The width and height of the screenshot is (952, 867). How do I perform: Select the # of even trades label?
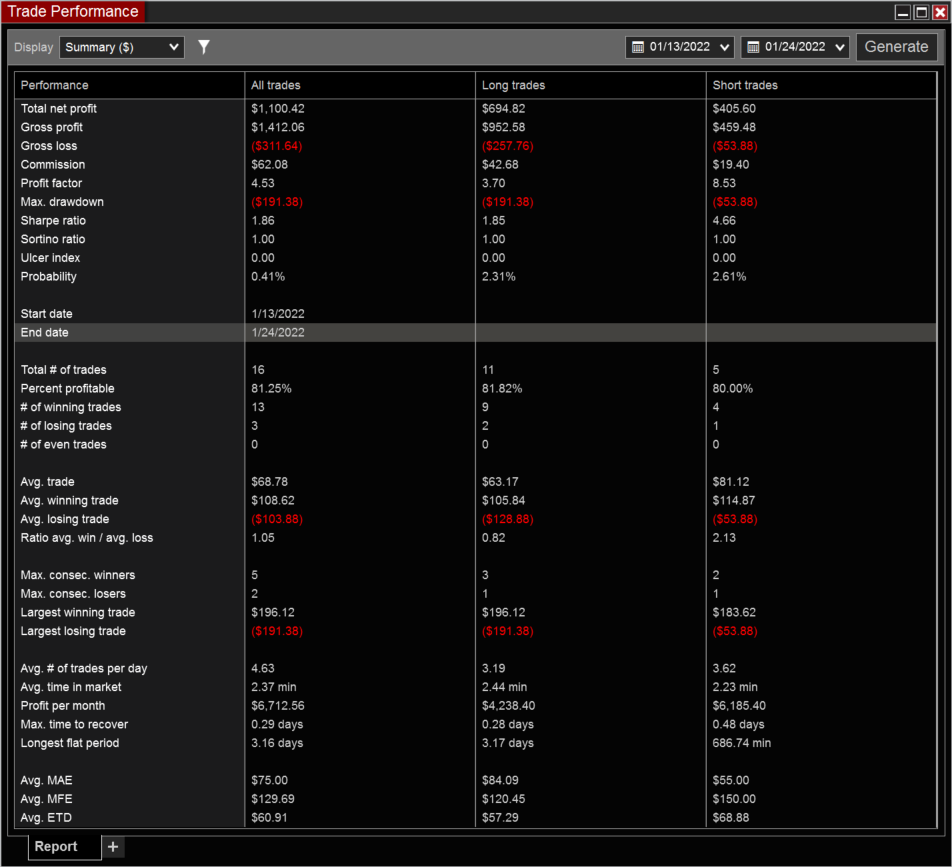point(63,444)
